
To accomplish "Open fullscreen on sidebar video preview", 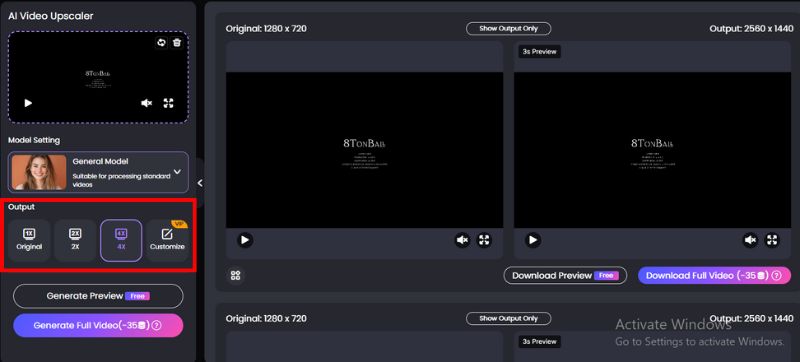I will (168, 103).
